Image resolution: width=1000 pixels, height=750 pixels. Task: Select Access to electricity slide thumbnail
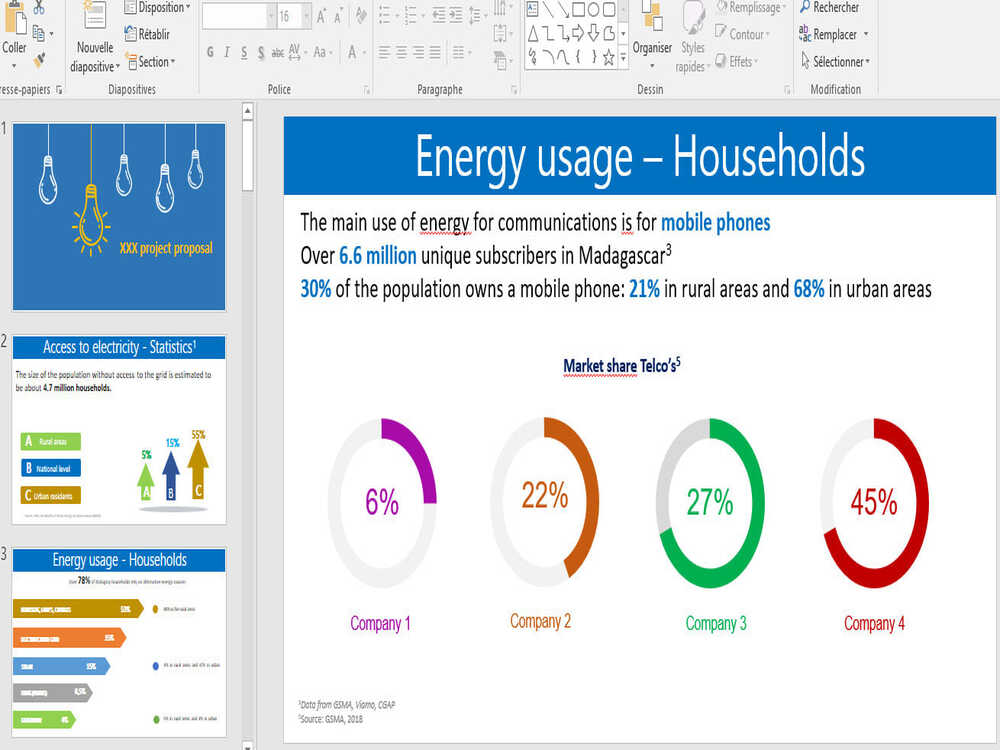tap(119, 430)
